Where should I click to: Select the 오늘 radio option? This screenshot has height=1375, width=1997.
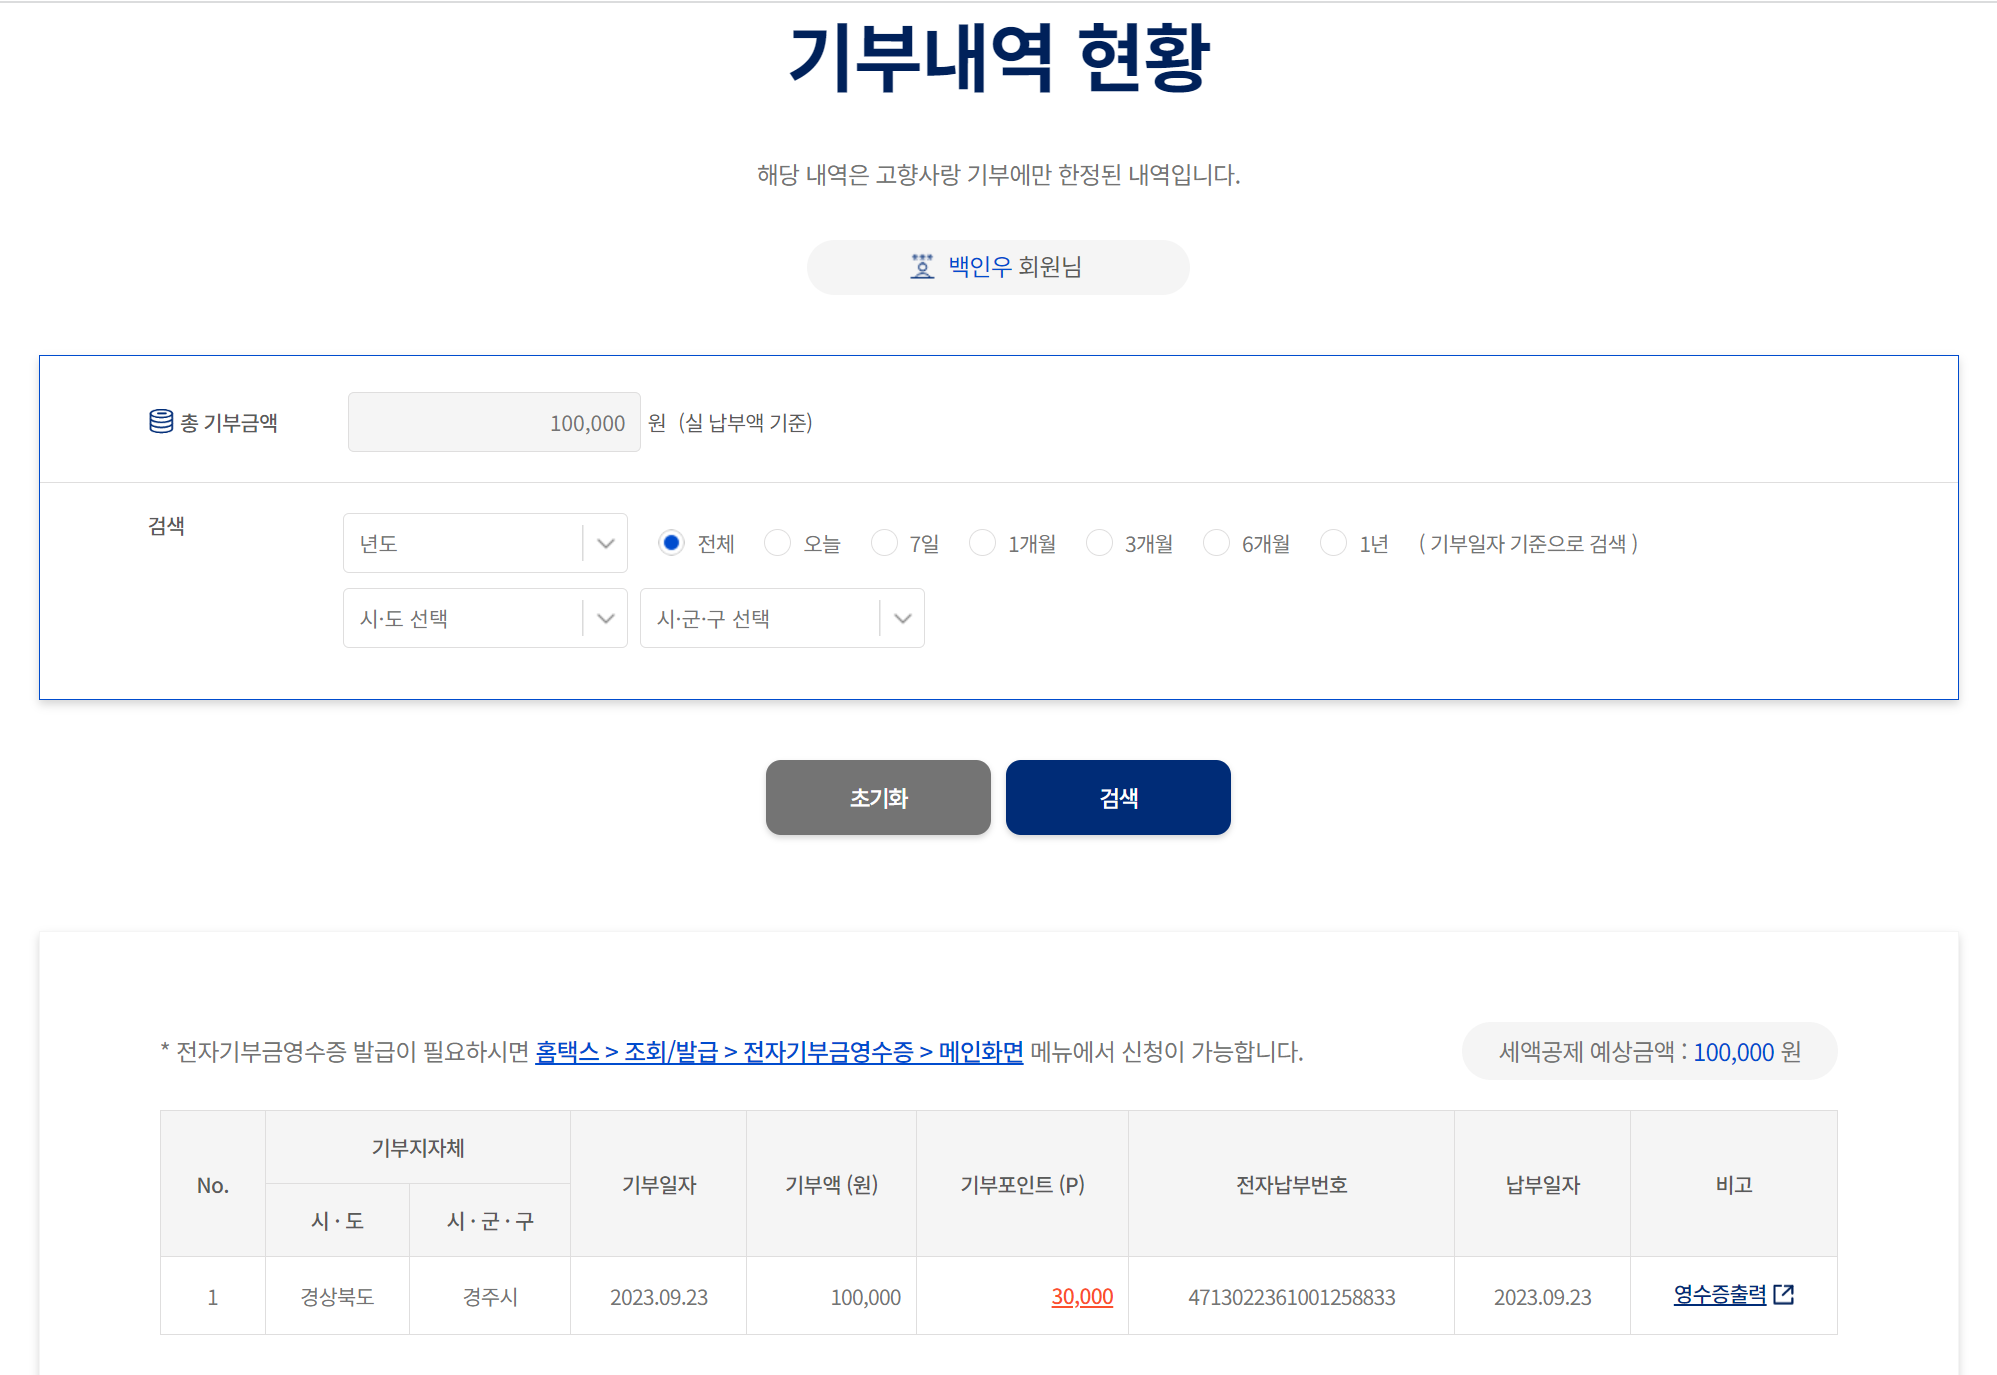(x=777, y=542)
